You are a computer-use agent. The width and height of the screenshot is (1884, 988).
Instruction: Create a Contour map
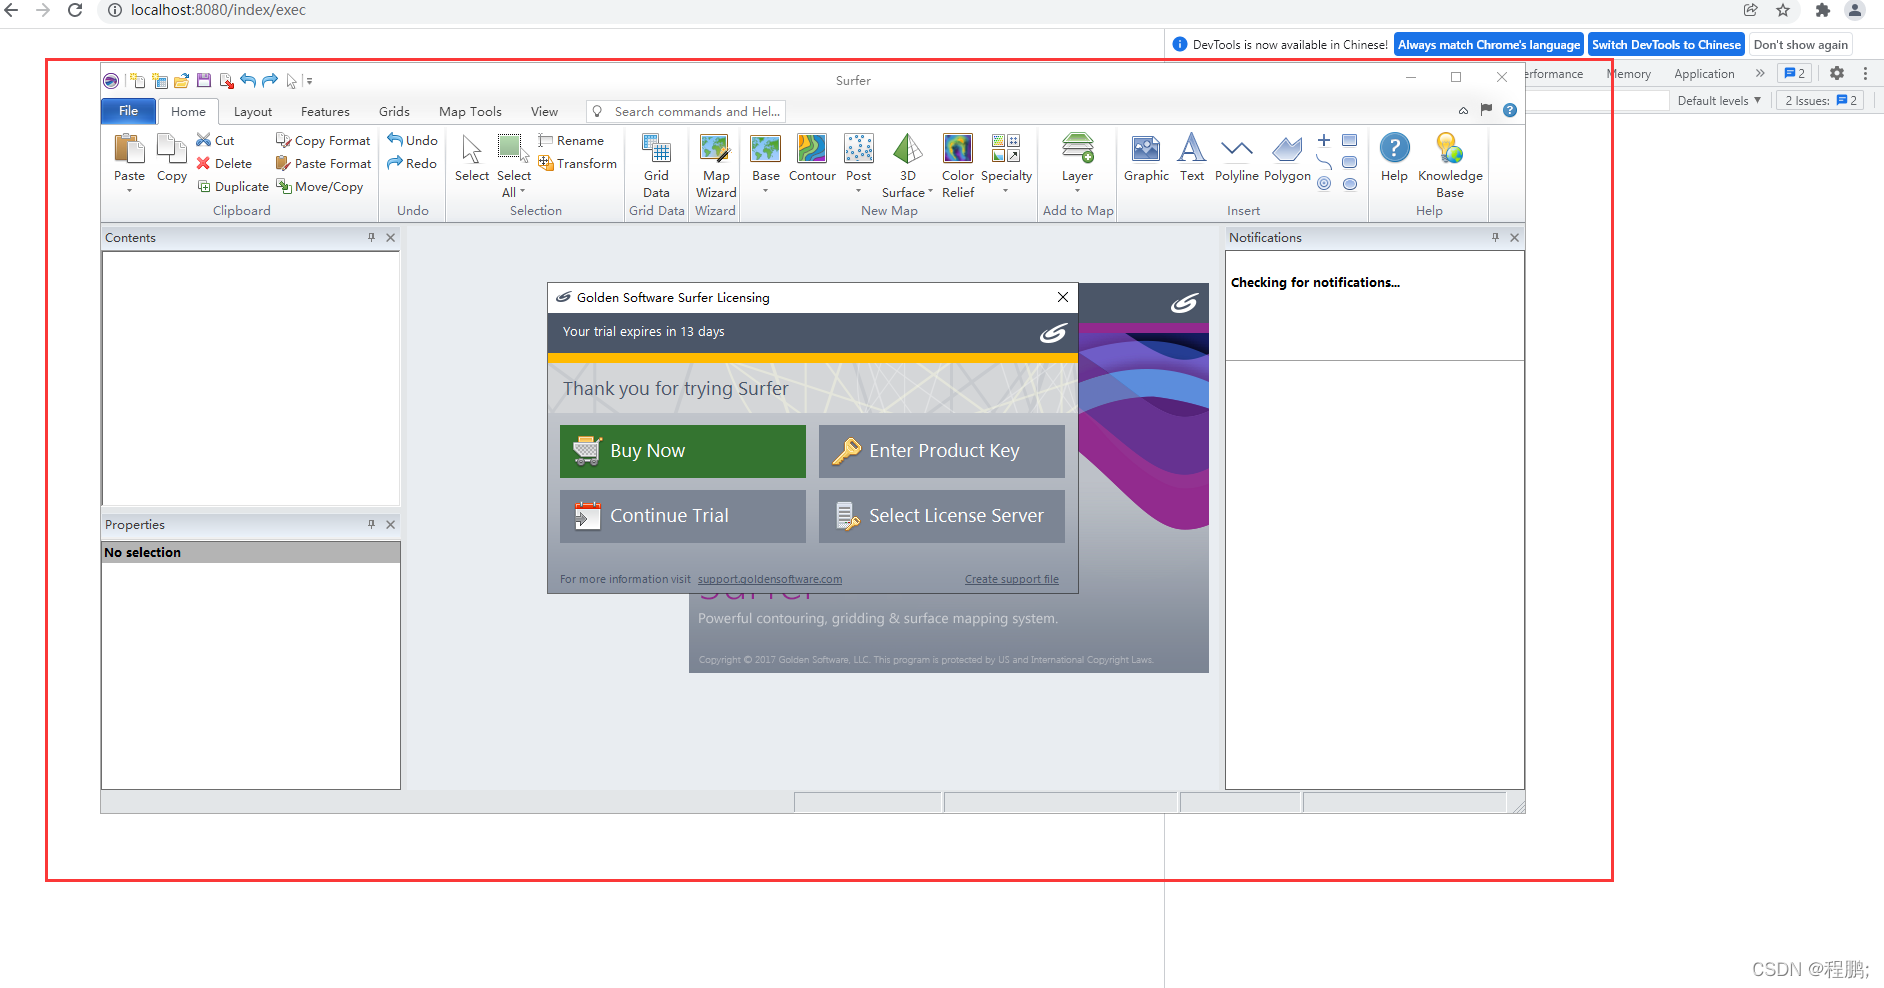pos(812,158)
